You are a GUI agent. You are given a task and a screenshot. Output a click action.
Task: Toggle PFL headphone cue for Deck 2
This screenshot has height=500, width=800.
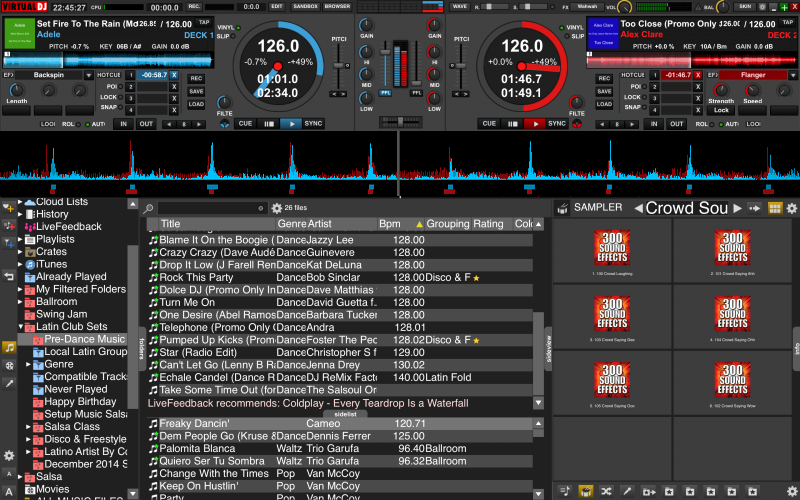click(x=416, y=93)
